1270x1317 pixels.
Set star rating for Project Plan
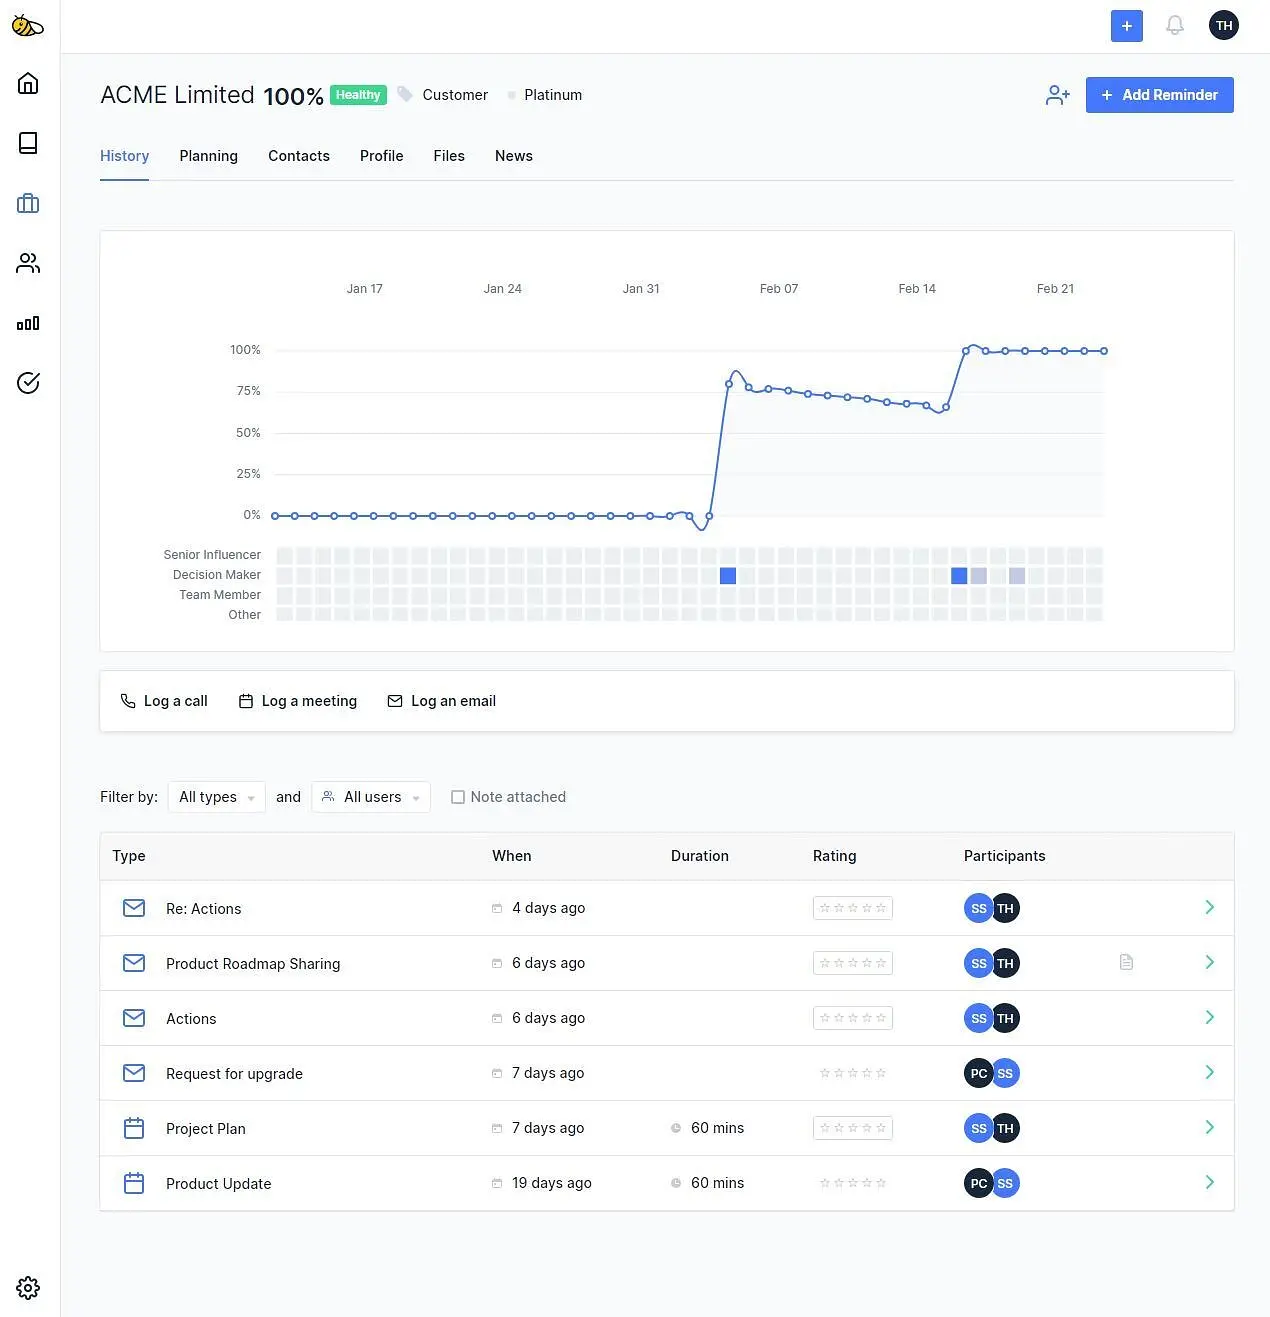[x=853, y=1128]
